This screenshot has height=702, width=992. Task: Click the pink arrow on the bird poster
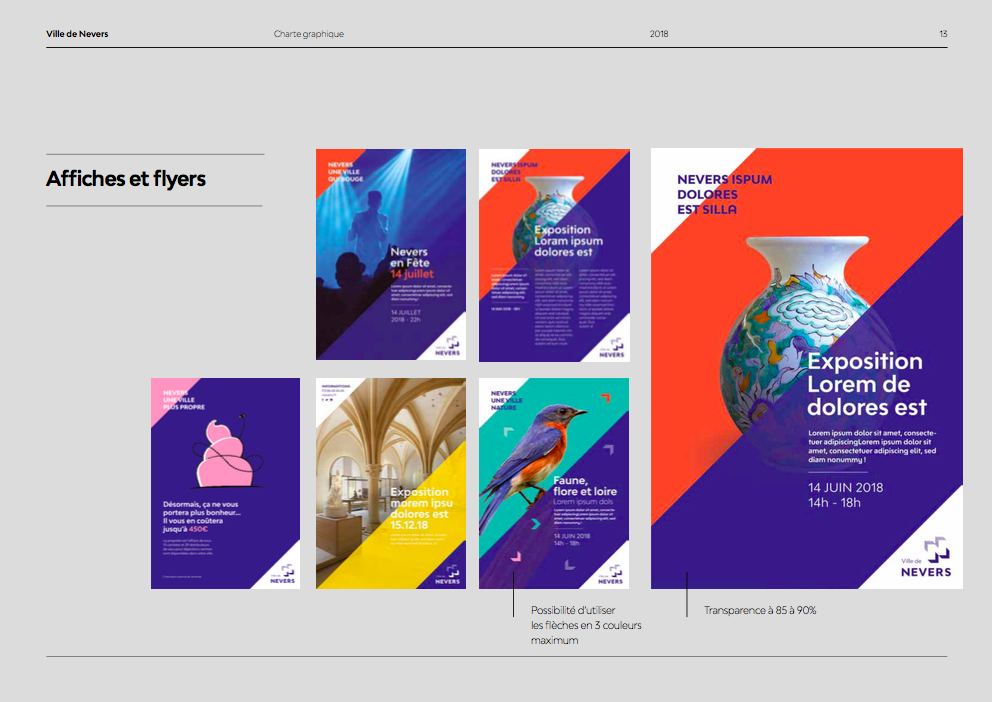pos(516,556)
